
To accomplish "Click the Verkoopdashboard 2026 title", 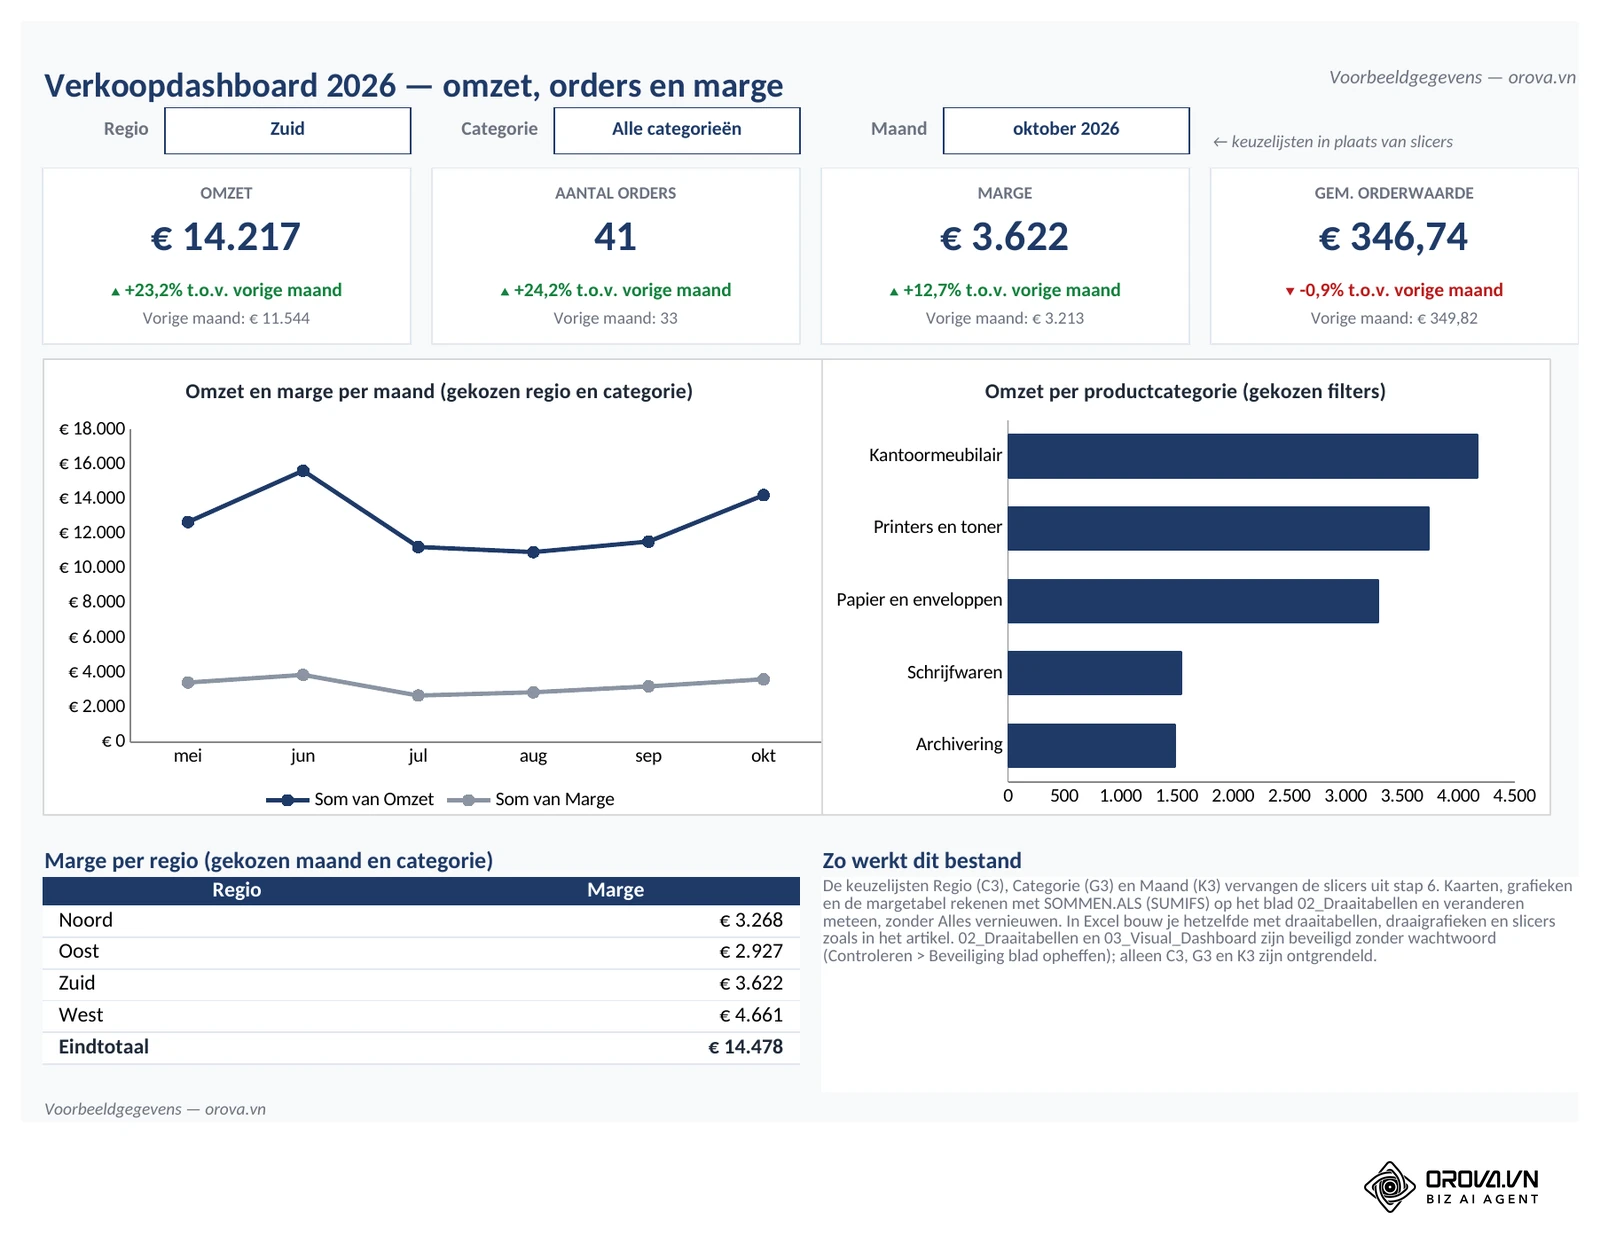I will click(414, 86).
